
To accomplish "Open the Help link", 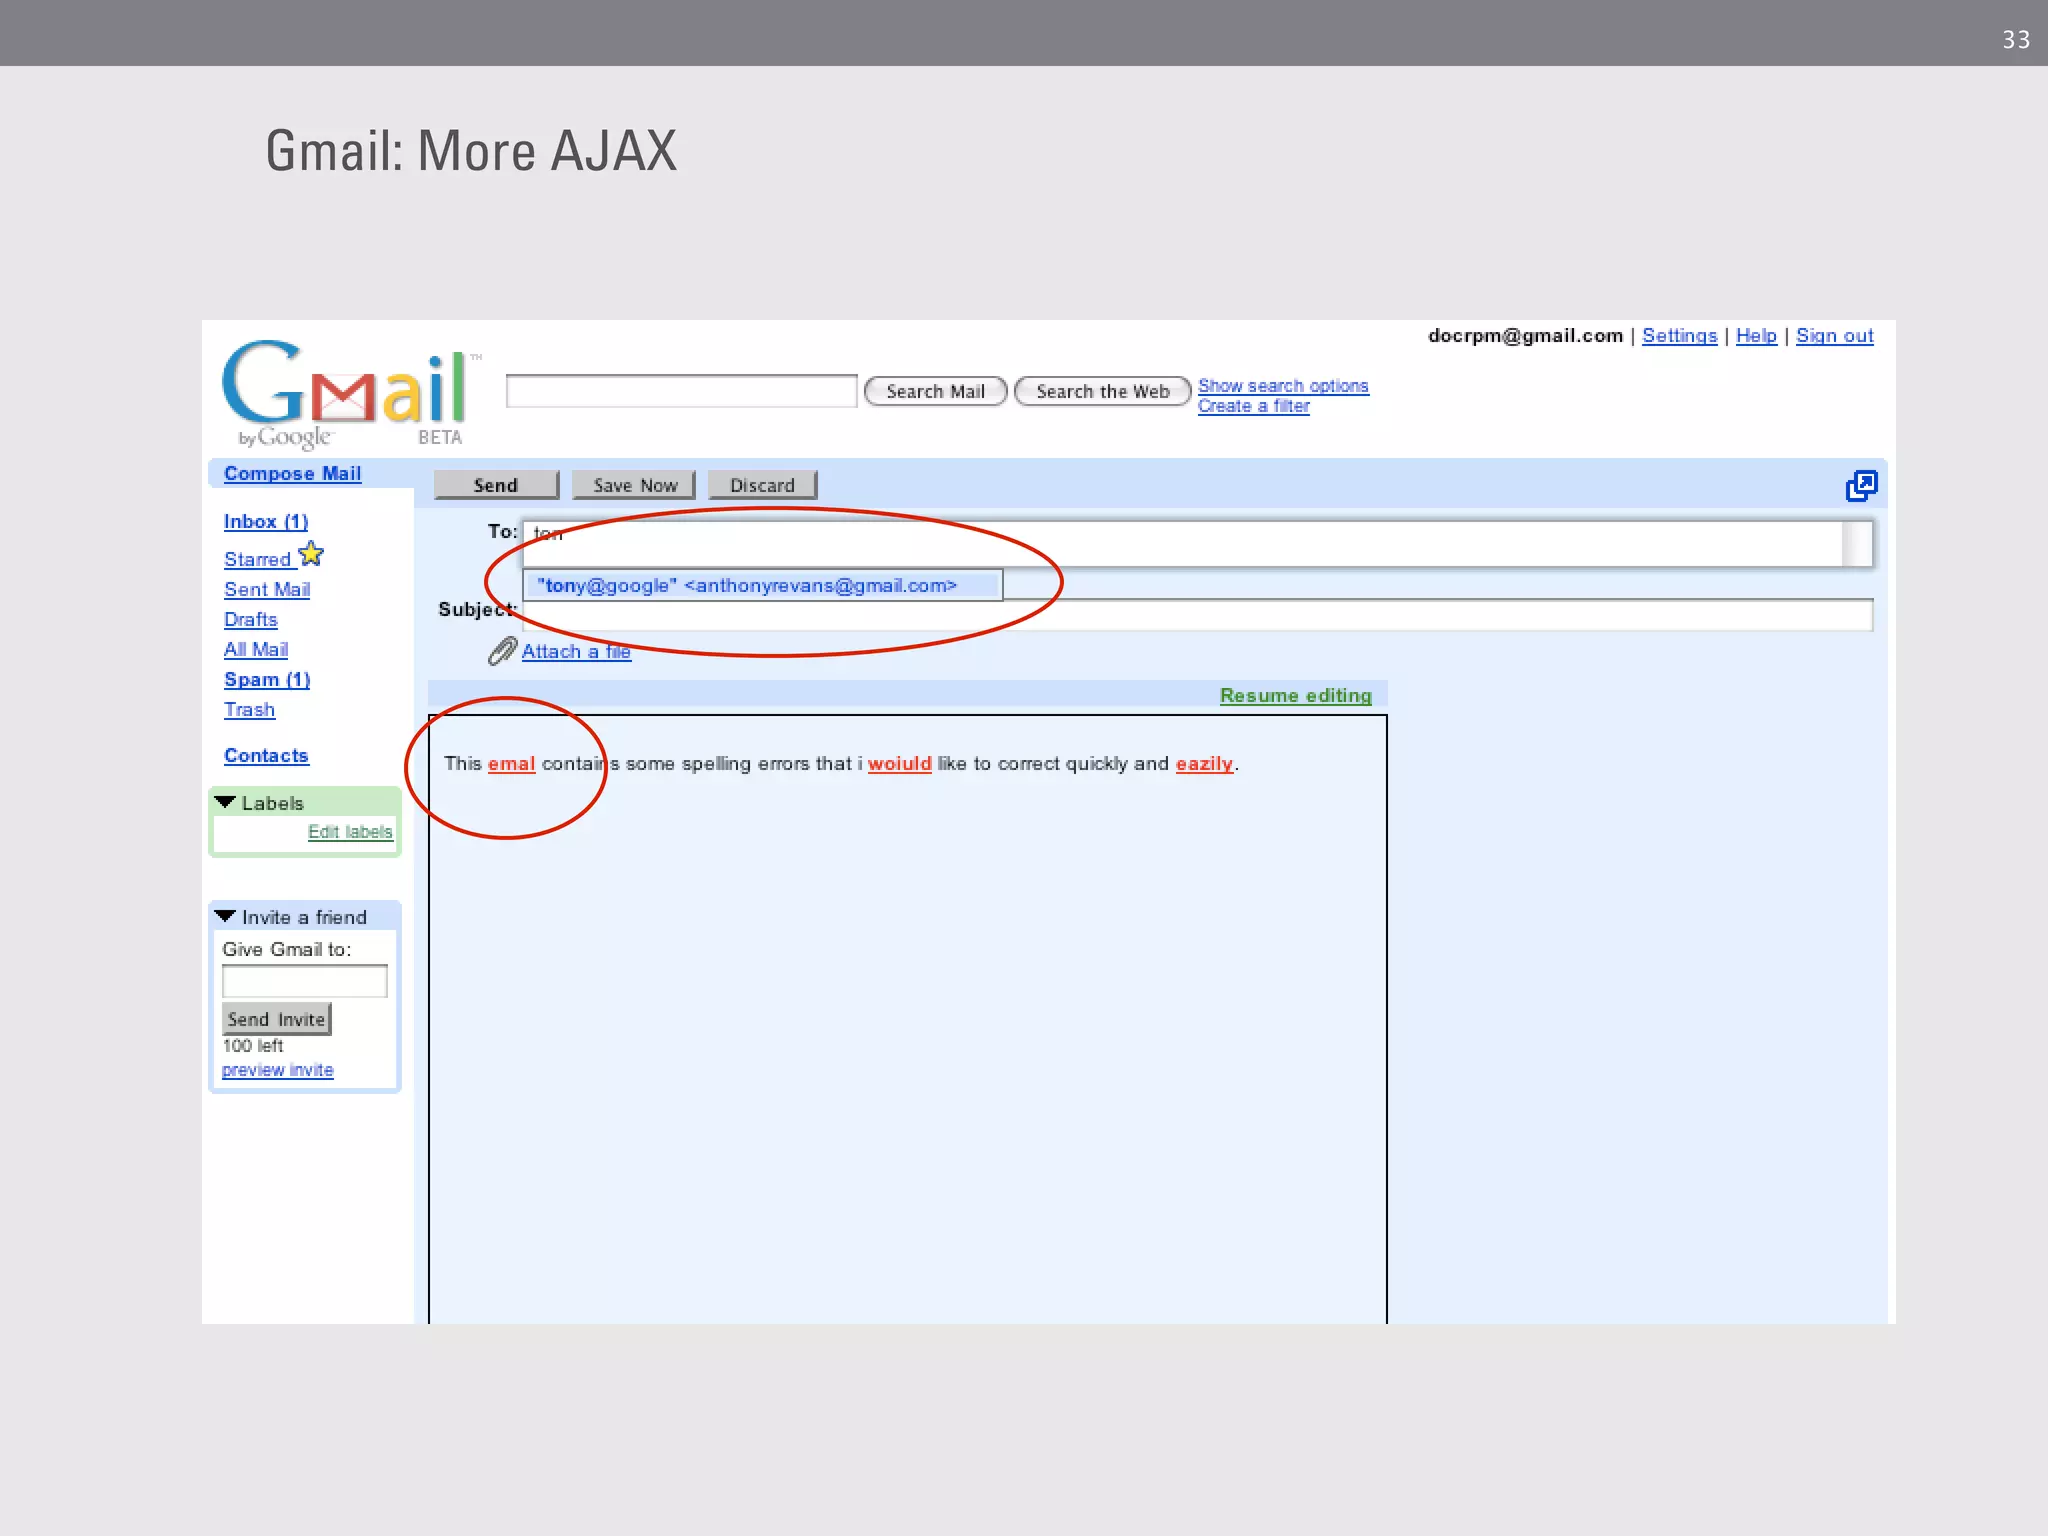I will [x=1756, y=336].
